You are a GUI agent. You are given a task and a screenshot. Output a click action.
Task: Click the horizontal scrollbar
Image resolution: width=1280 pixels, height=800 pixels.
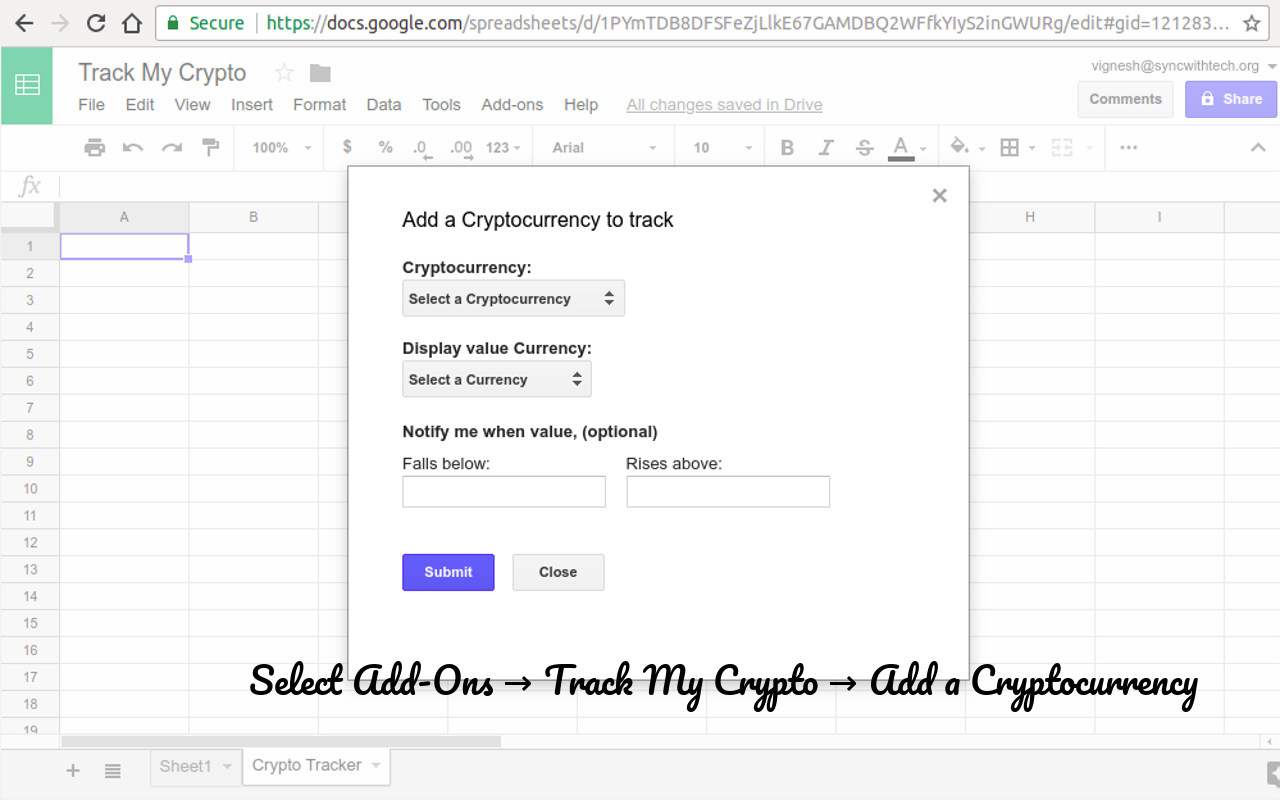281,742
